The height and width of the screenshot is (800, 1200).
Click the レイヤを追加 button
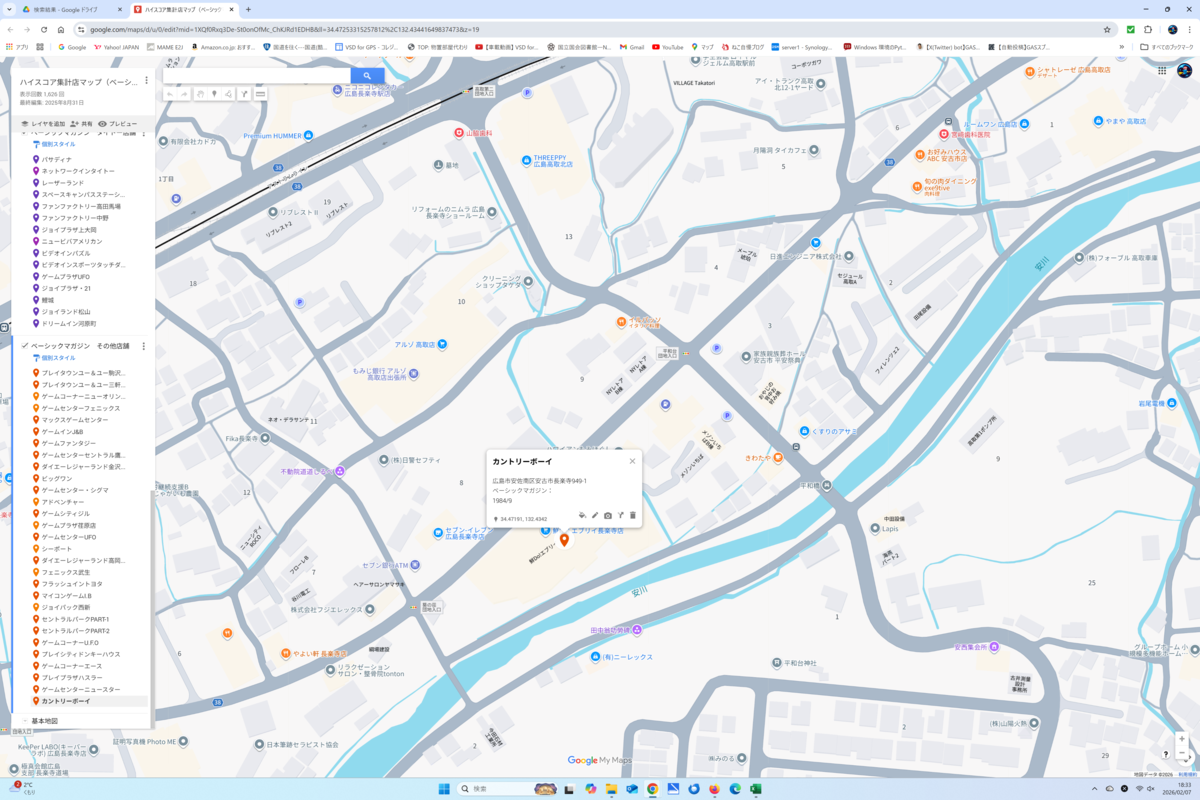pyautogui.click(x=43, y=123)
